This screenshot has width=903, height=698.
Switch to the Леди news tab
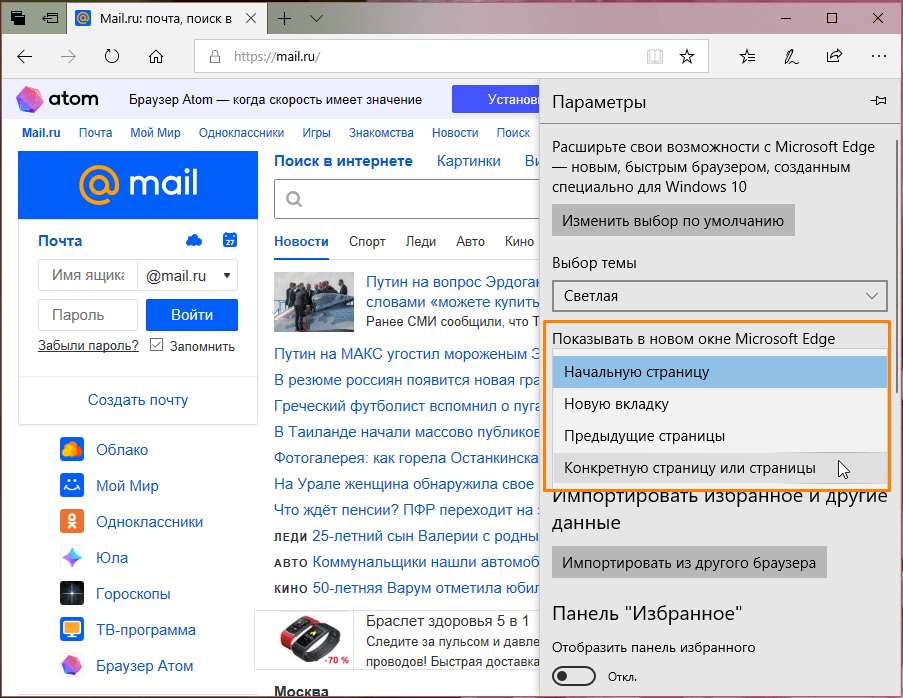[420, 242]
